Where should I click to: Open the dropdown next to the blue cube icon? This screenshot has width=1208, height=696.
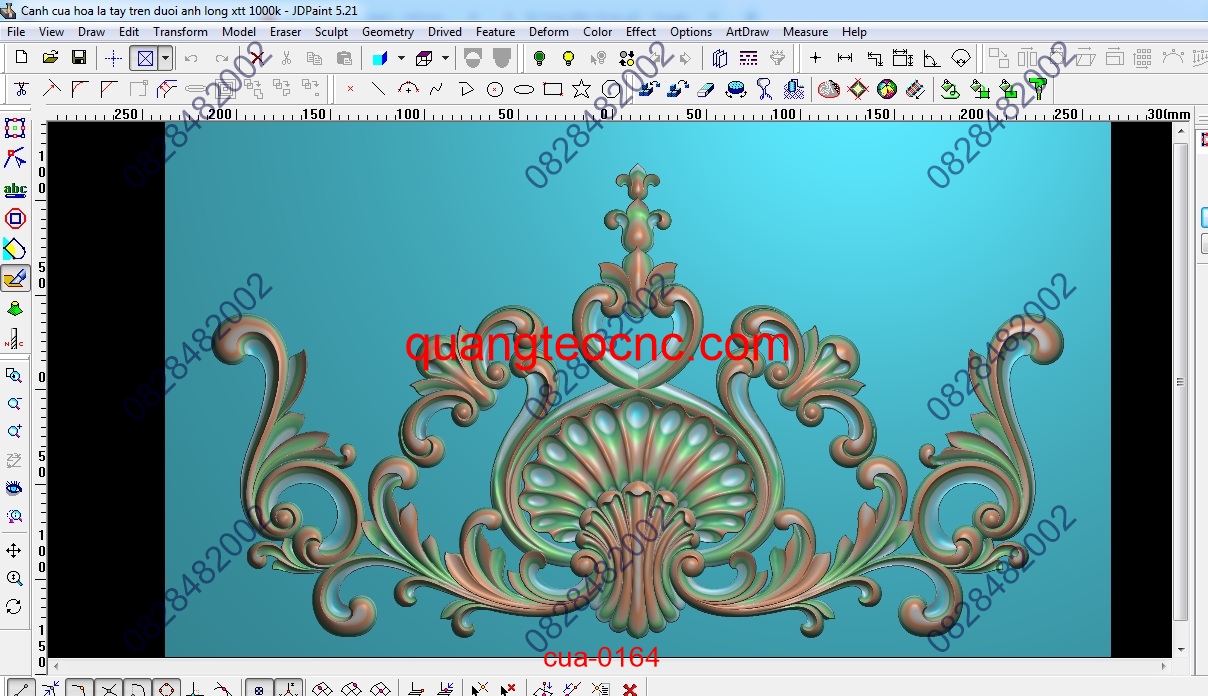401,58
